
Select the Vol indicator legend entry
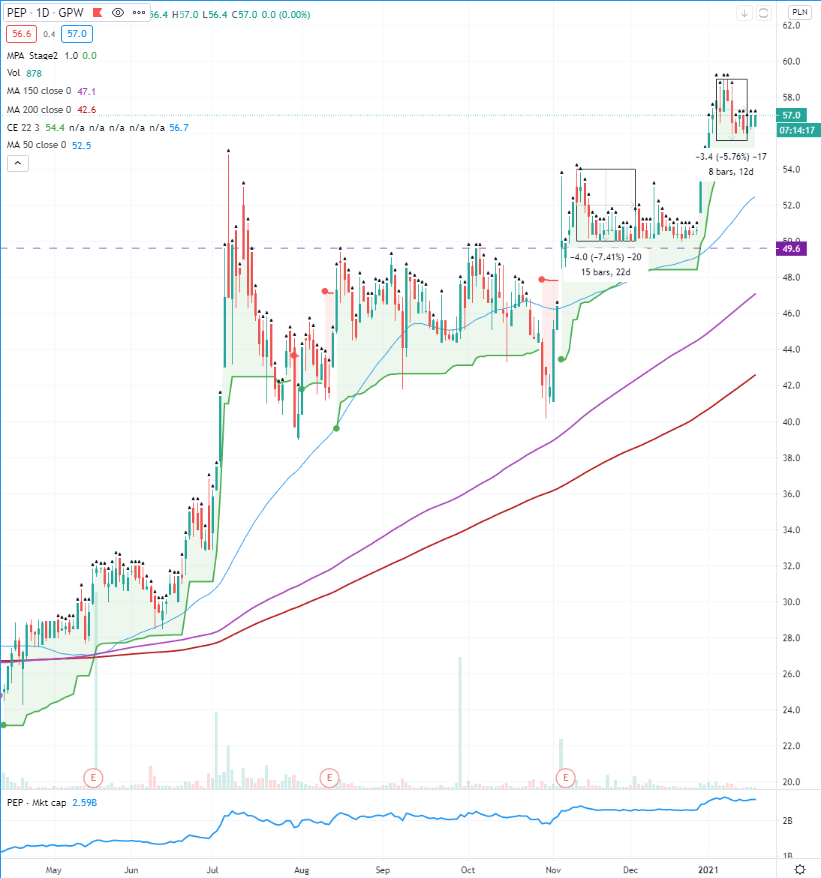(14, 74)
